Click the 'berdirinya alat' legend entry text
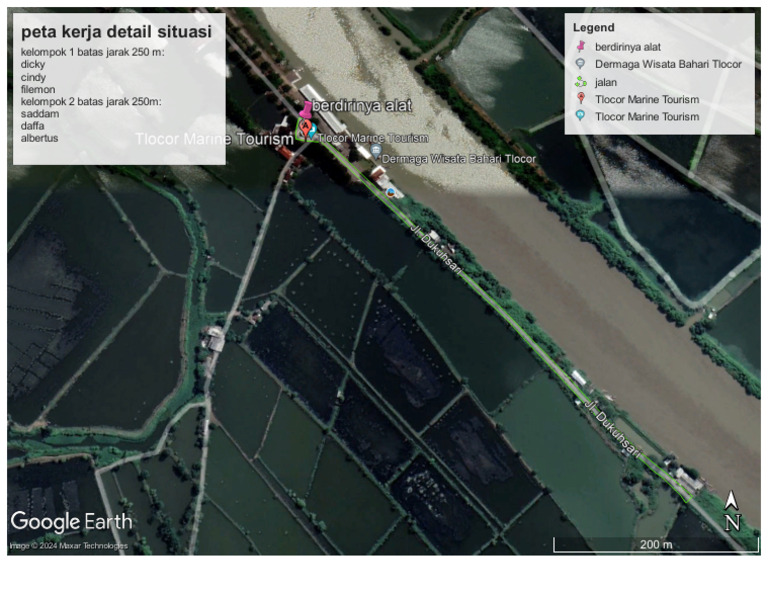Screen dimensions: 768x594 pyautogui.click(x=628, y=47)
